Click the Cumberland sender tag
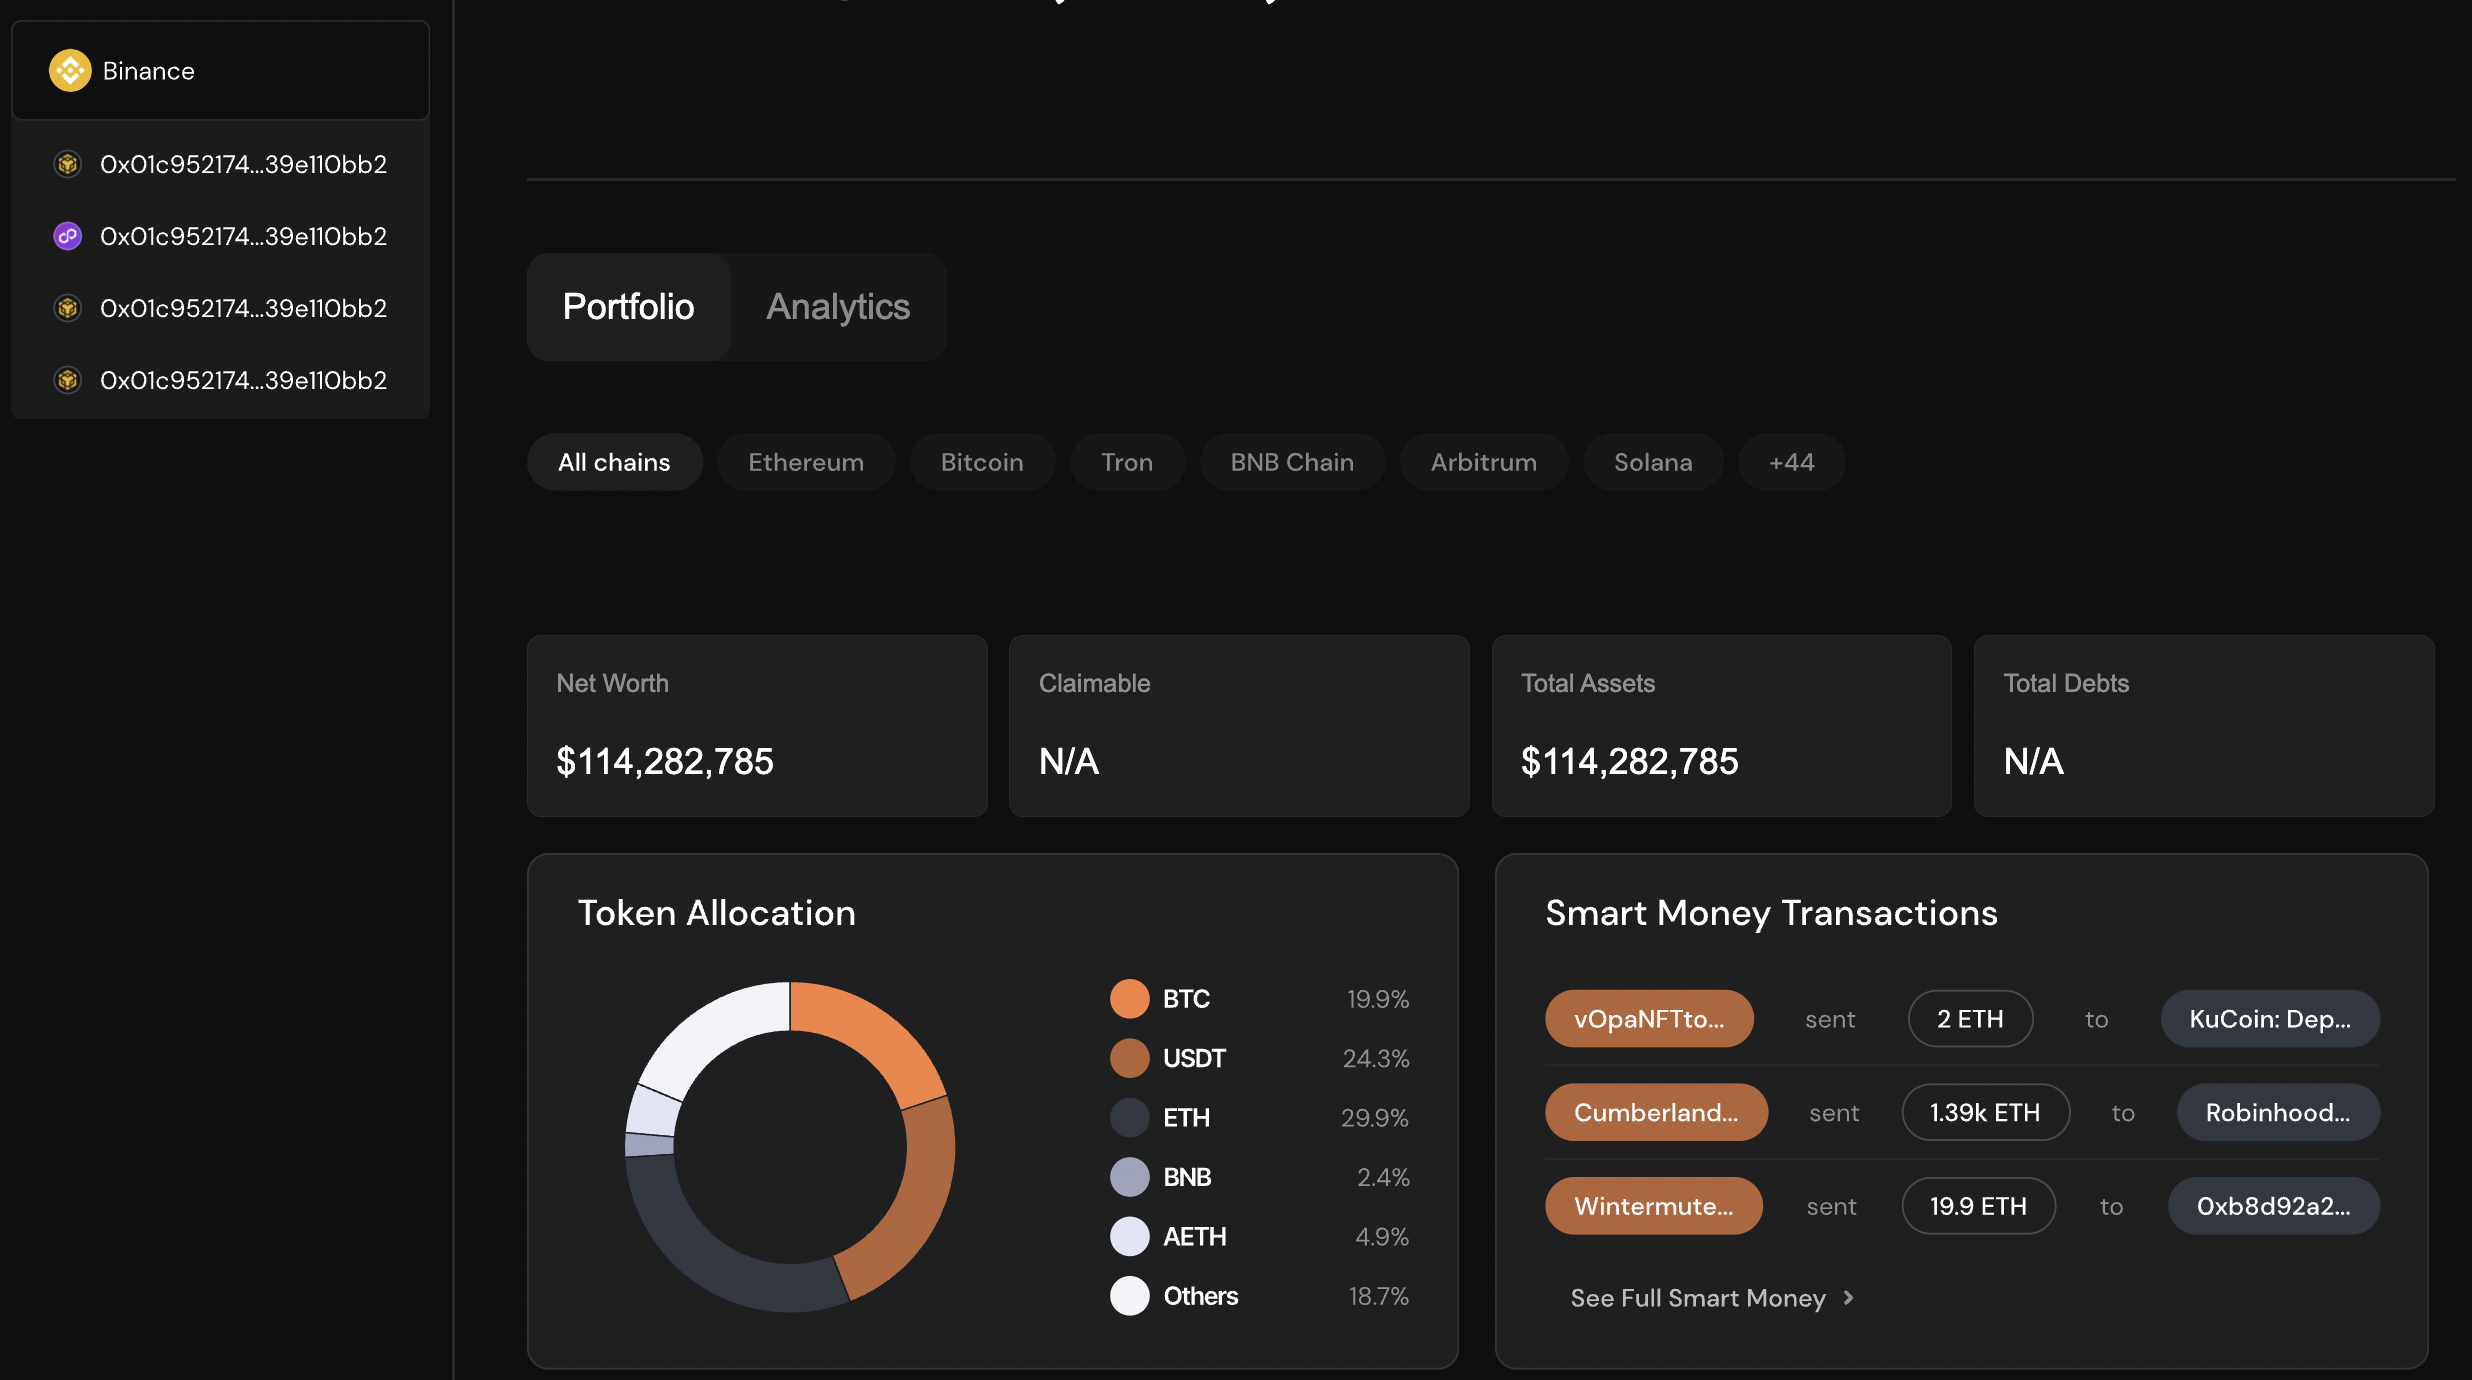 pyautogui.click(x=1655, y=1113)
